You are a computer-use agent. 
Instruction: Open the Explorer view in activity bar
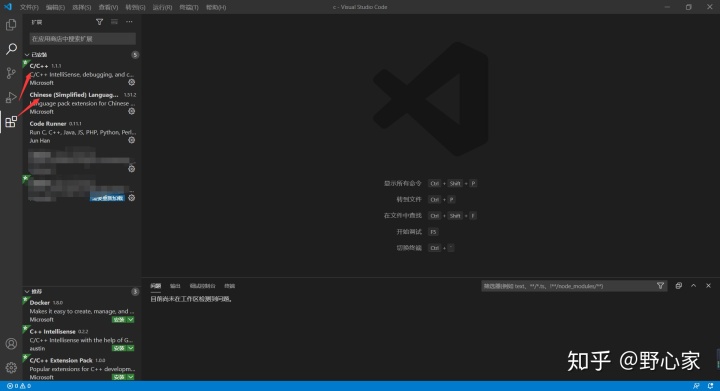(x=11, y=24)
